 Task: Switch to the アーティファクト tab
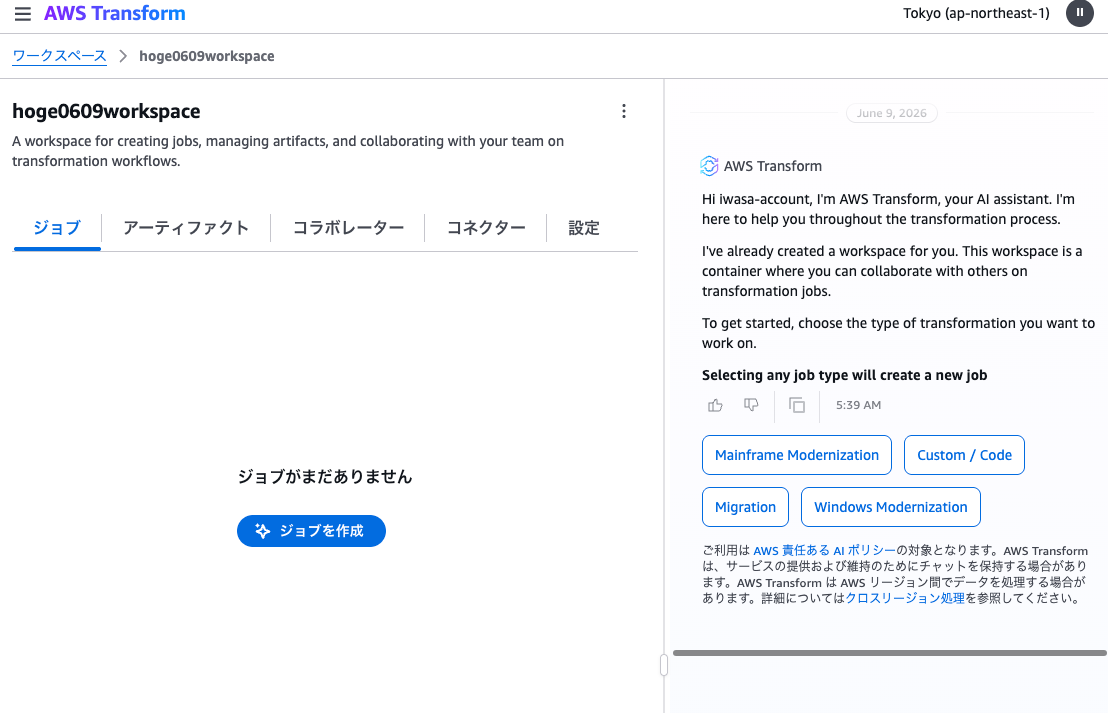186,228
